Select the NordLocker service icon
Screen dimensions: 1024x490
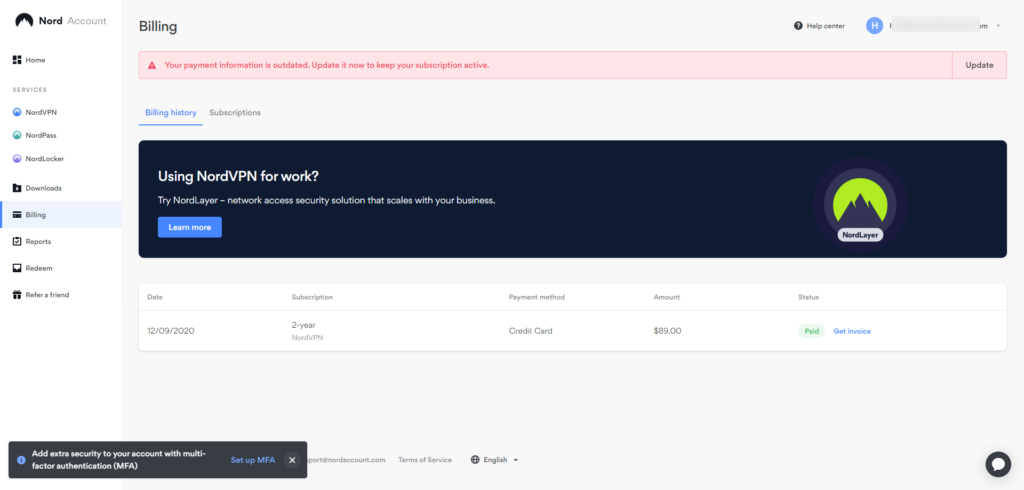(18, 159)
